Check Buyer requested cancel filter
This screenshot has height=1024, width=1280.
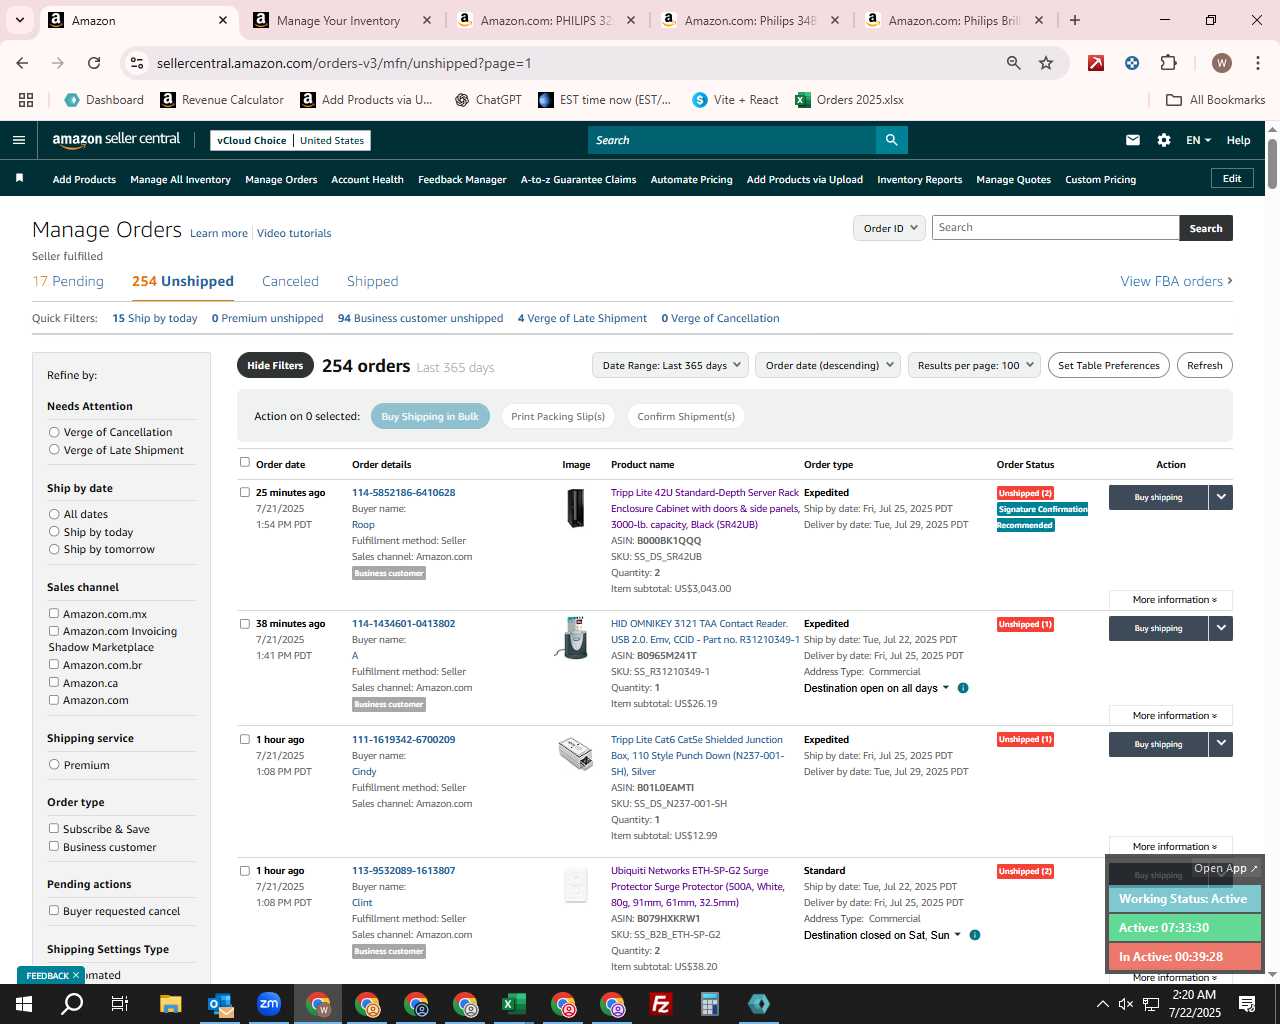(x=54, y=911)
